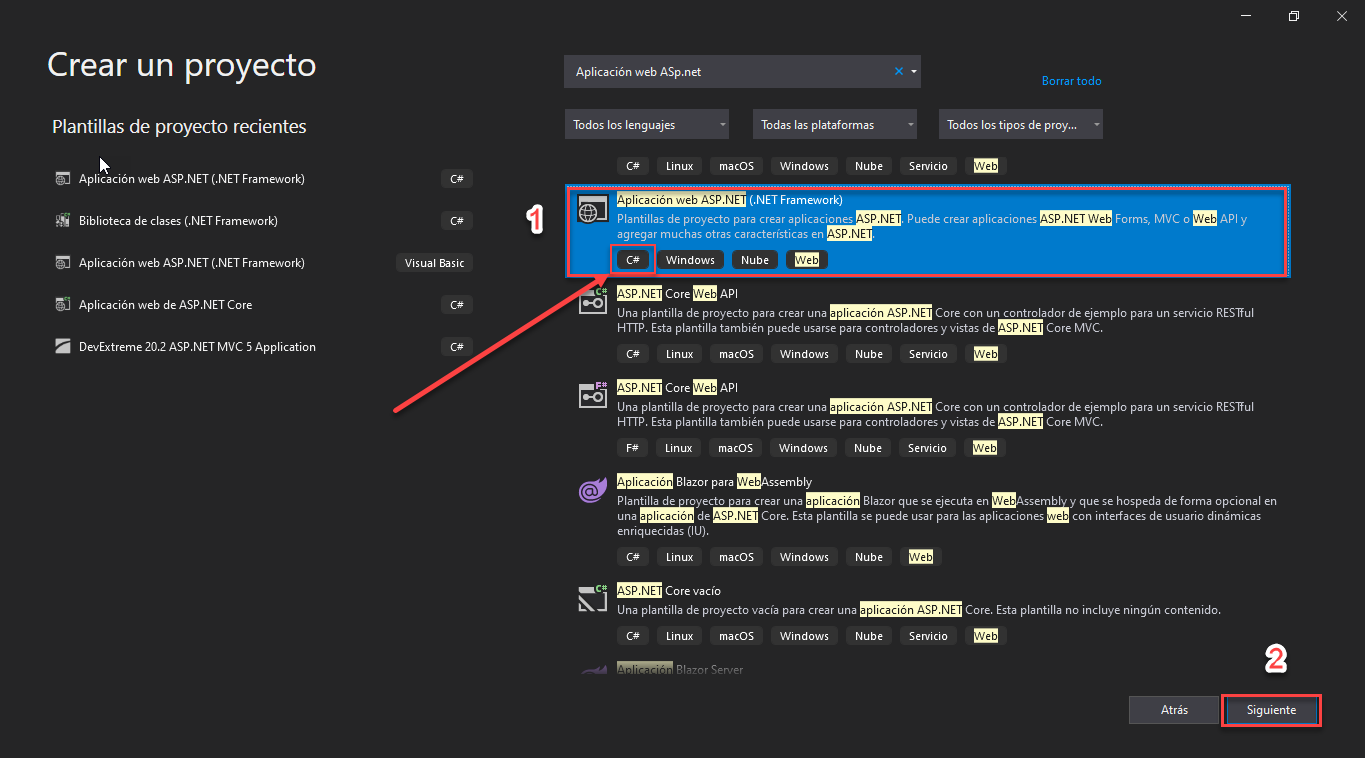Click 'macOS' tag in Blazor WebAssembly row

tap(736, 557)
